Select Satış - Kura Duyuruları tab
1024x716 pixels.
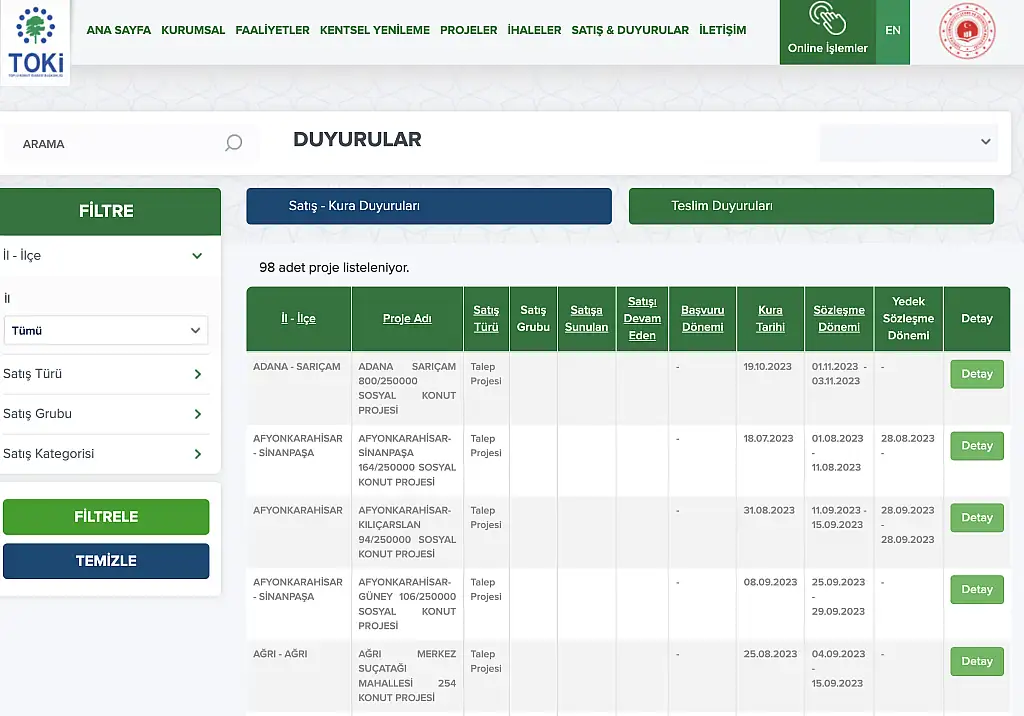pos(429,206)
